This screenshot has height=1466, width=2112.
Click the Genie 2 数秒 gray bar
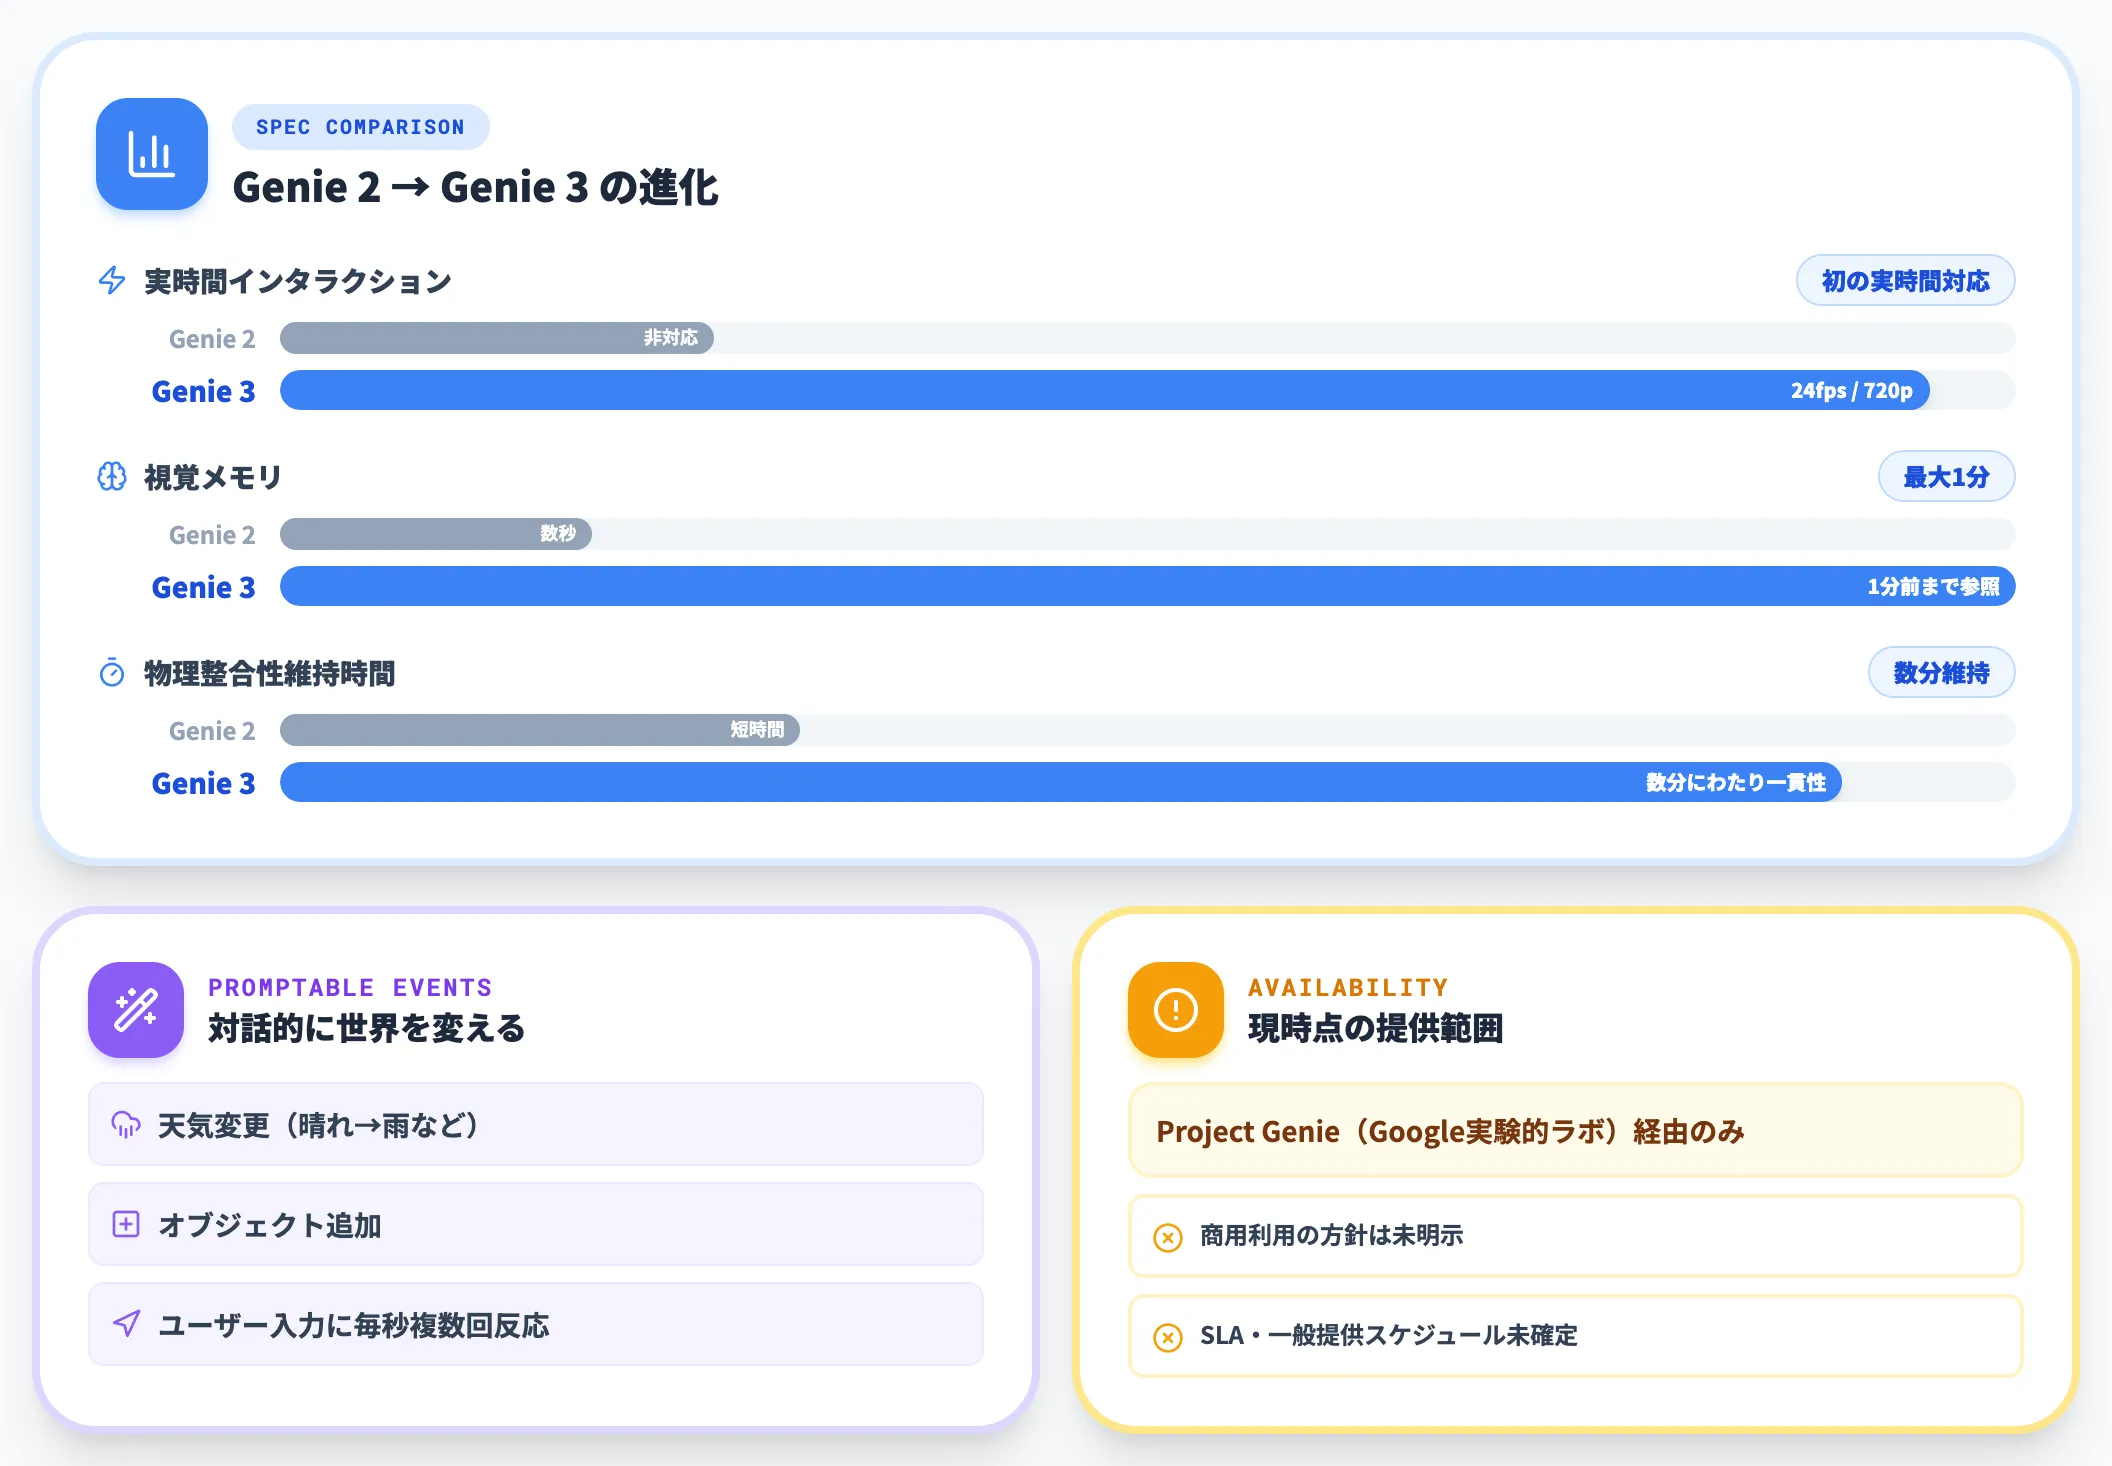click(x=436, y=534)
